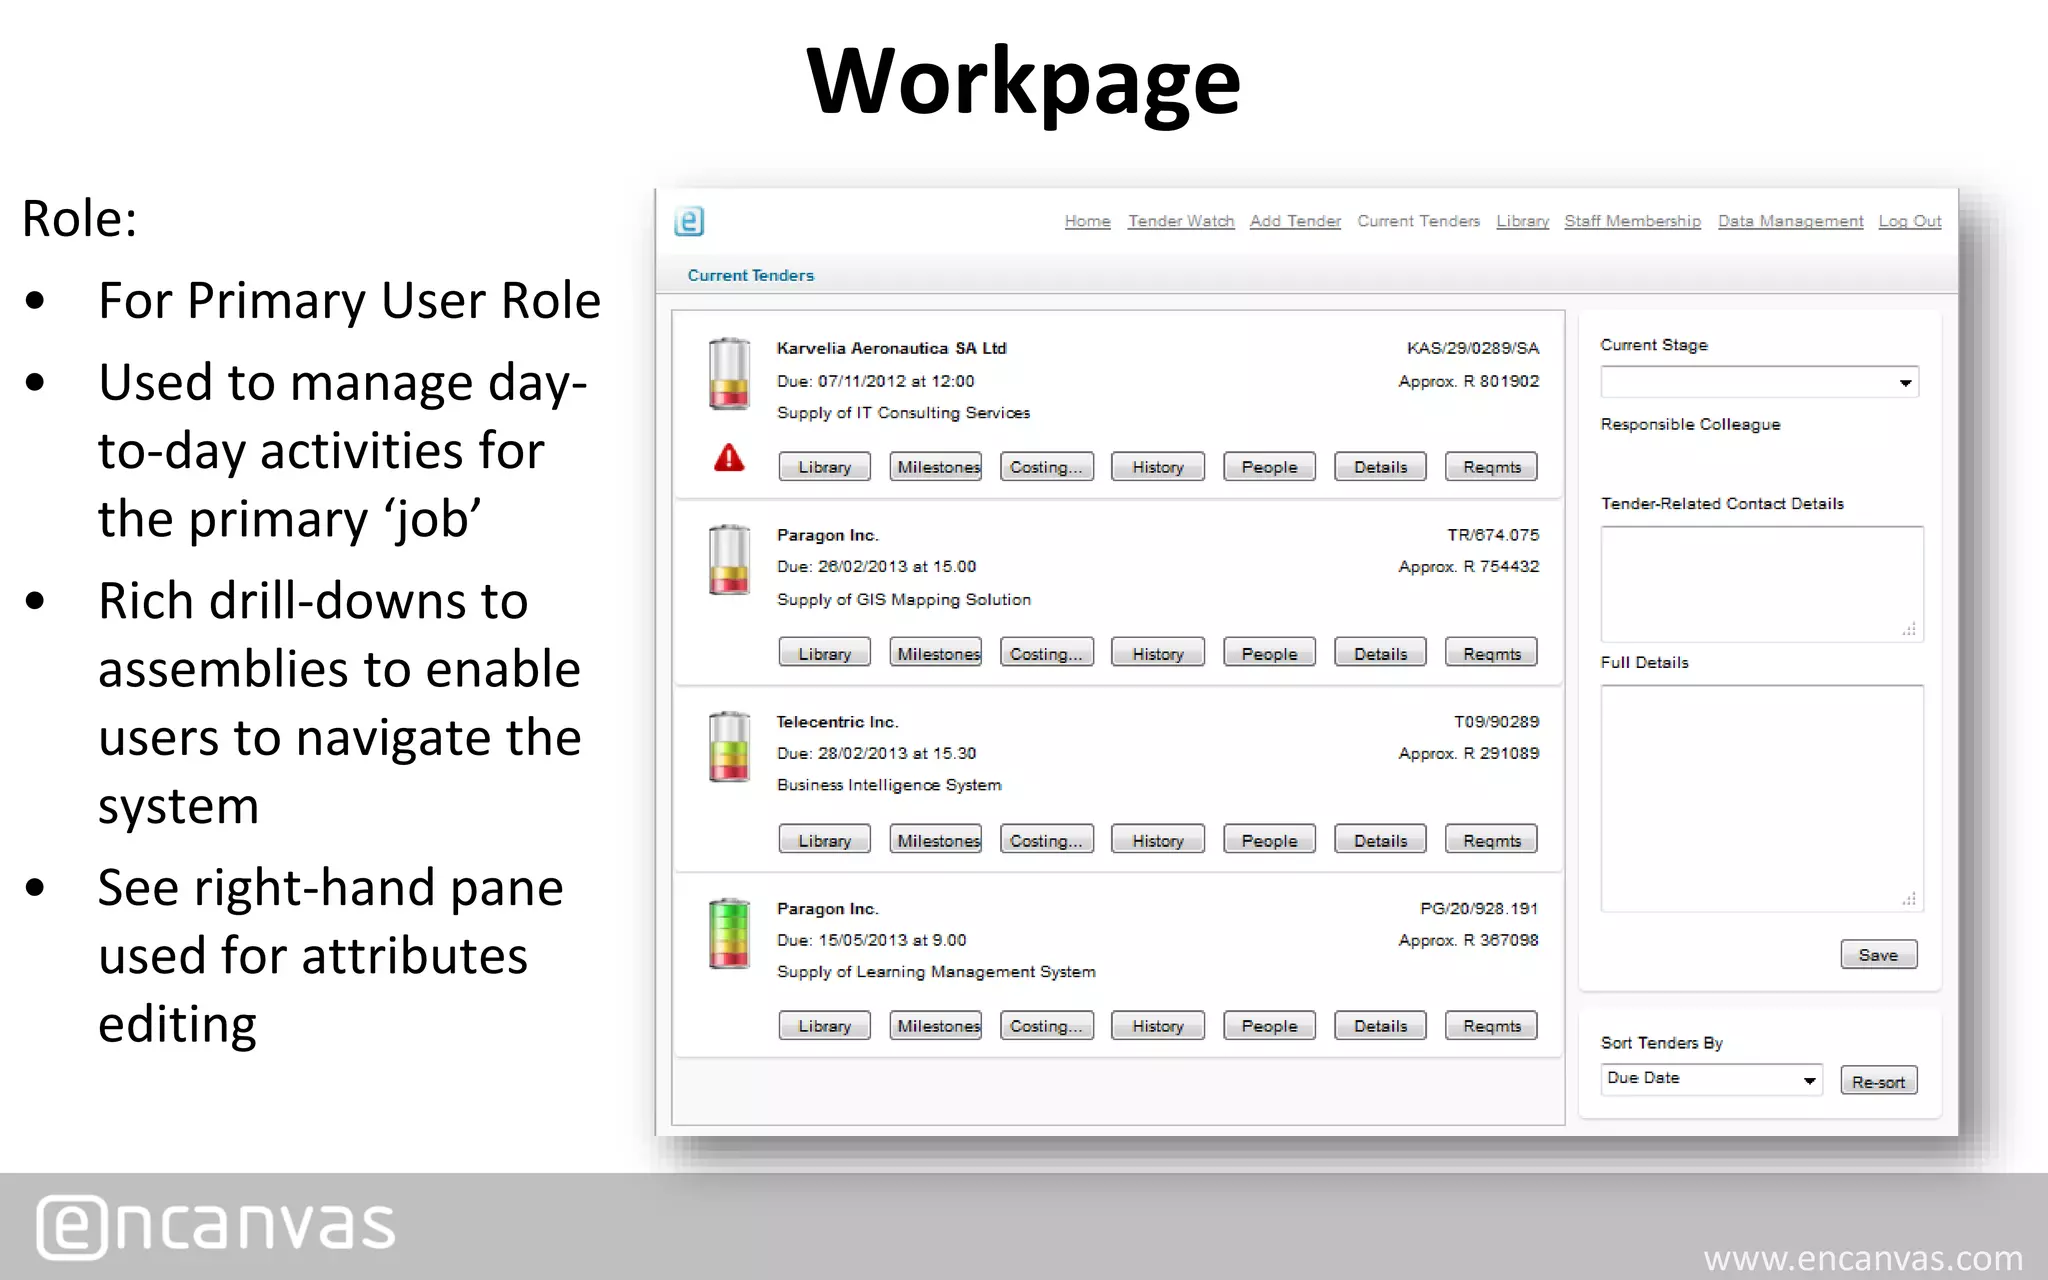Open People for Karvelia Aeronautica tender
2048x1280 pixels.
click(1269, 467)
